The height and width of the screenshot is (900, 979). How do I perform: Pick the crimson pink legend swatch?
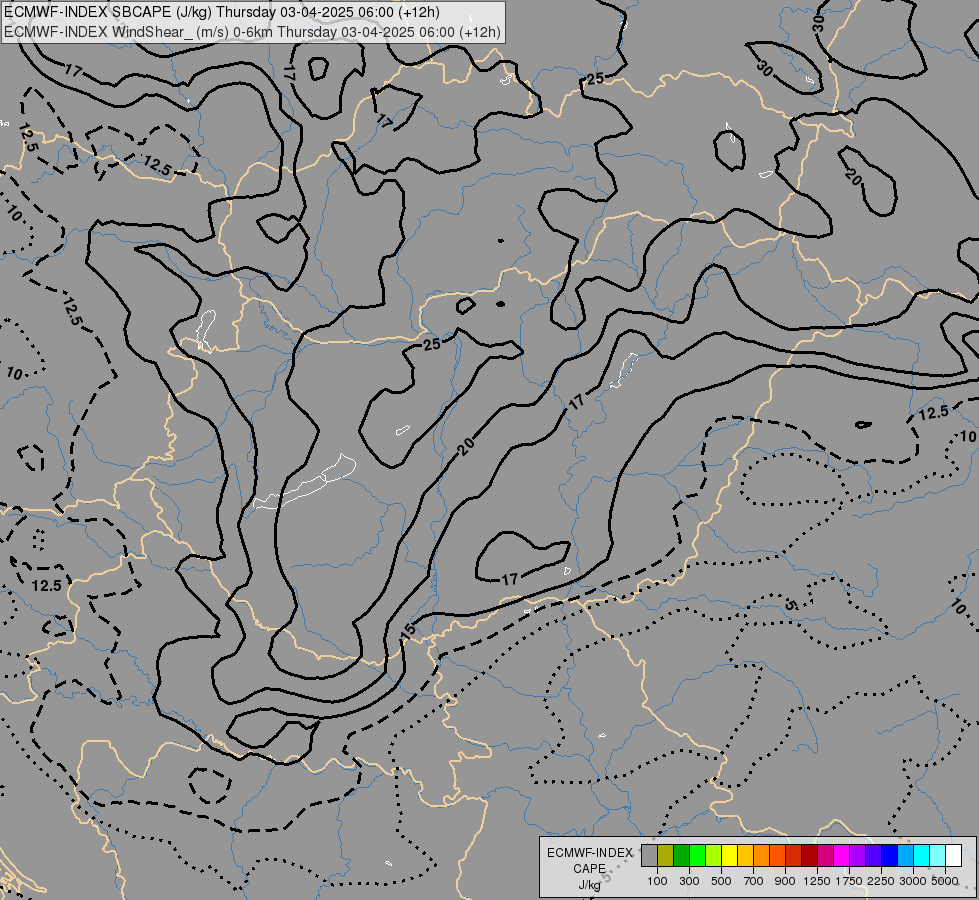826,855
